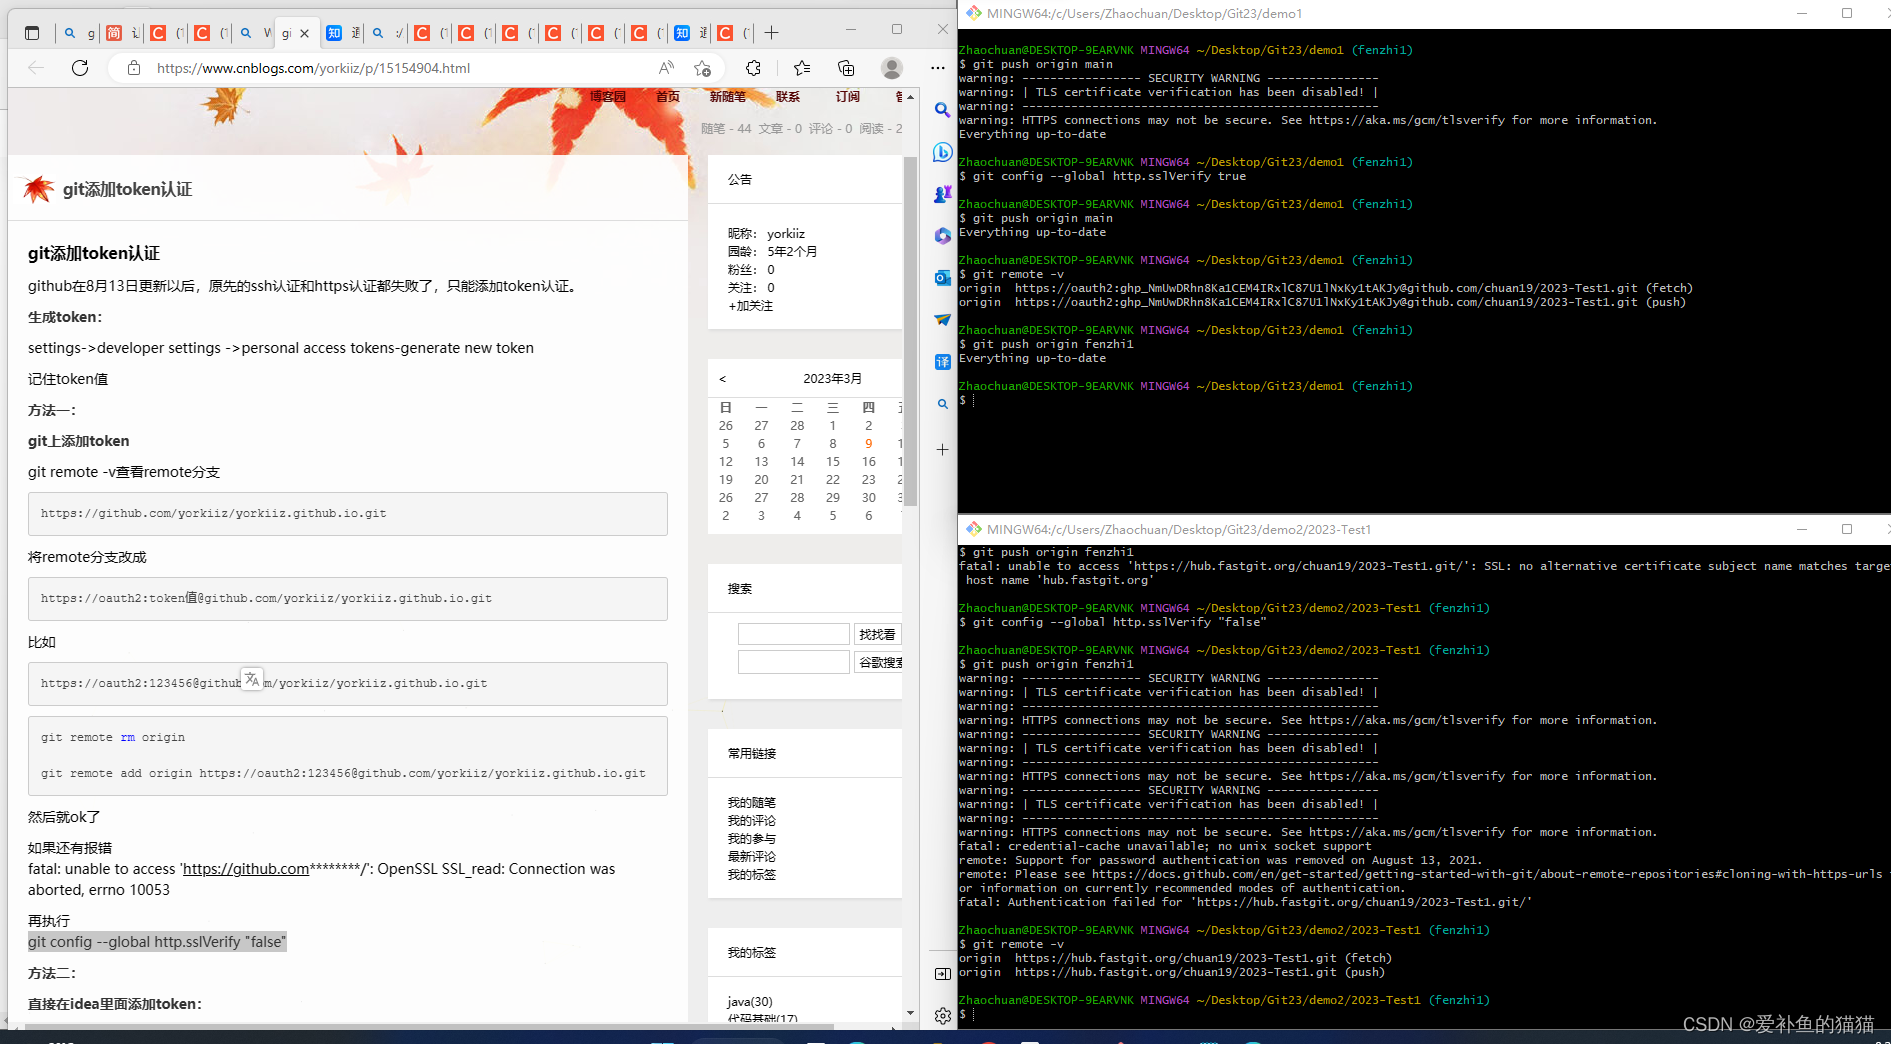The height and width of the screenshot is (1044, 1891).
Task: Switch to the 简 tab
Action: [x=122, y=33]
